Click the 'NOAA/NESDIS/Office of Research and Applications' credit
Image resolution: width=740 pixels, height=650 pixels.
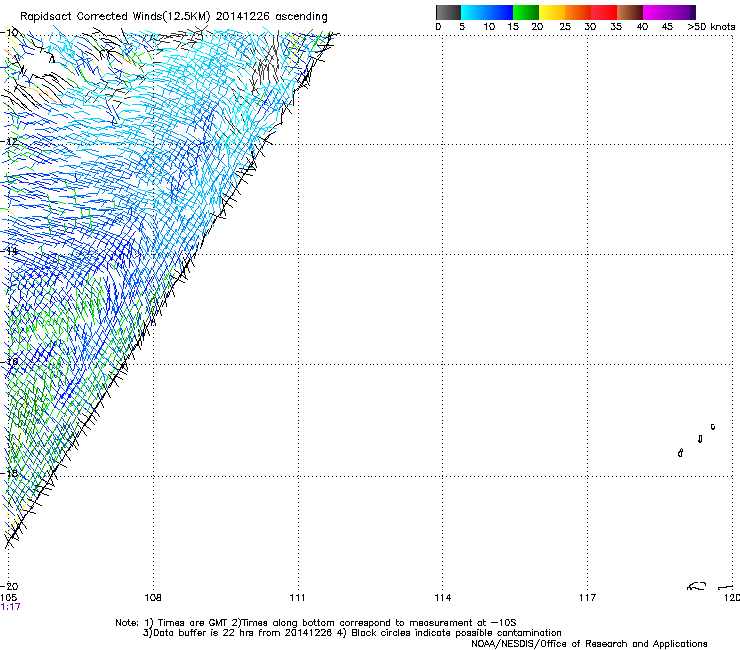(589, 644)
